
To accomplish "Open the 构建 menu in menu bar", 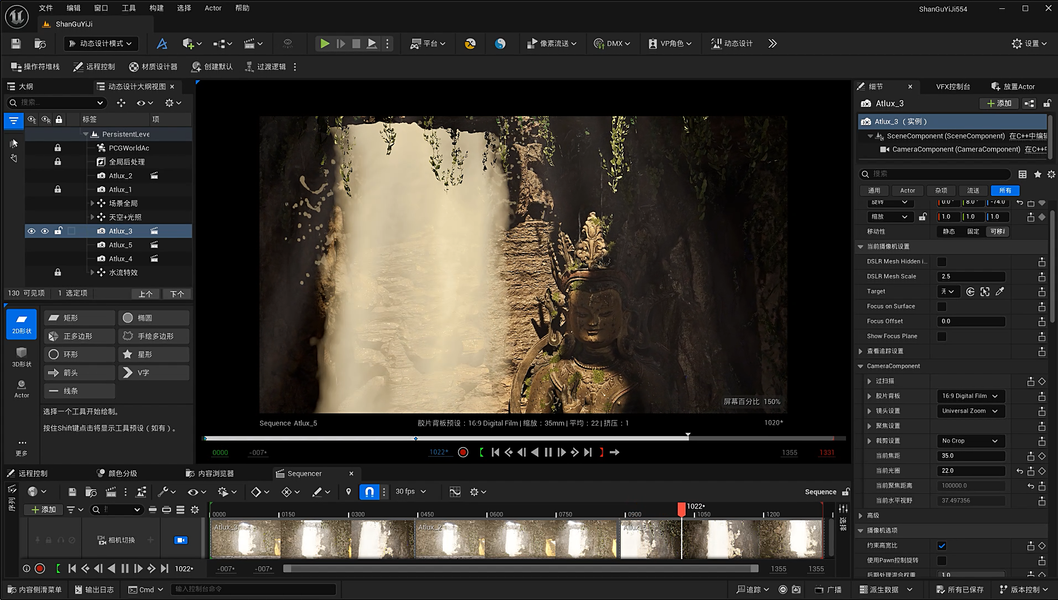I will [156, 8].
